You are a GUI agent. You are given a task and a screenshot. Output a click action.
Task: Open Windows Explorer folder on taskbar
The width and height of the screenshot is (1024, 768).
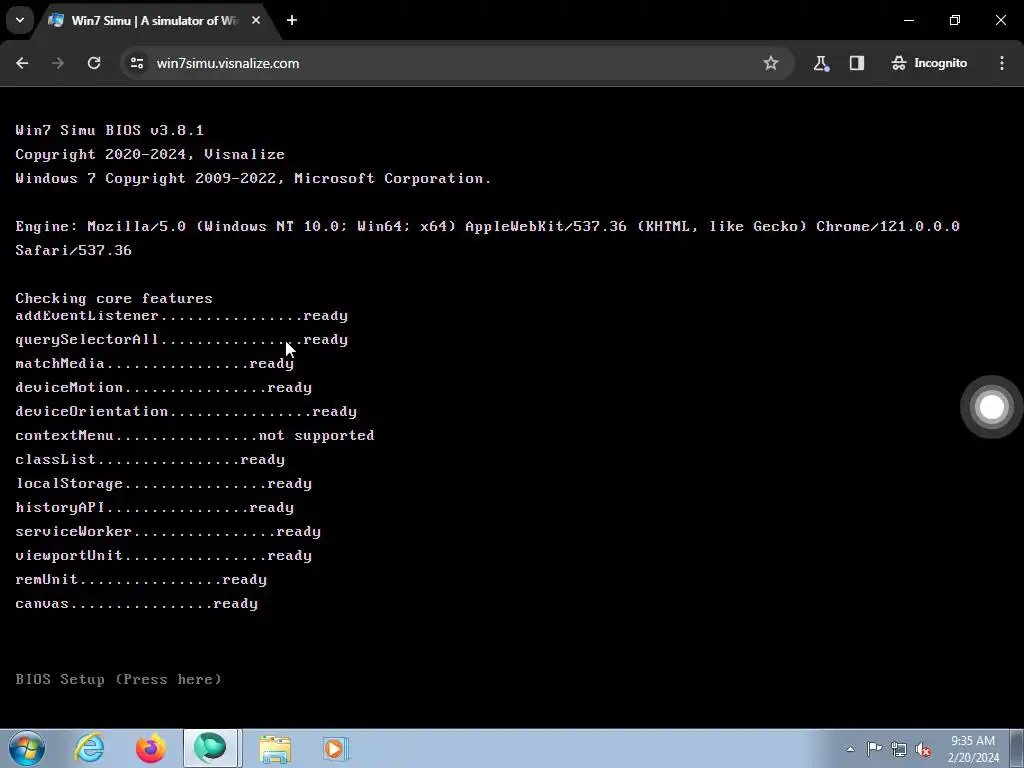pyautogui.click(x=275, y=748)
